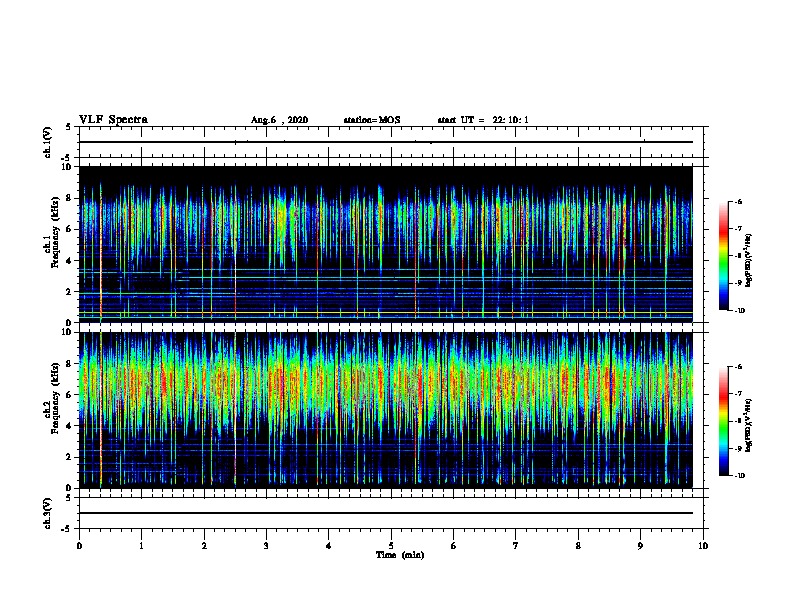The height and width of the screenshot is (612, 792).
Task: Click the ch.1 color scale bar
Action: tap(724, 256)
